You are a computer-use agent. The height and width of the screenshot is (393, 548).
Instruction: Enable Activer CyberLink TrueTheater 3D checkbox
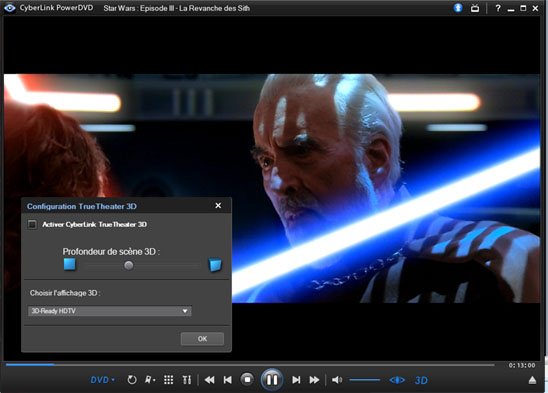[32, 224]
